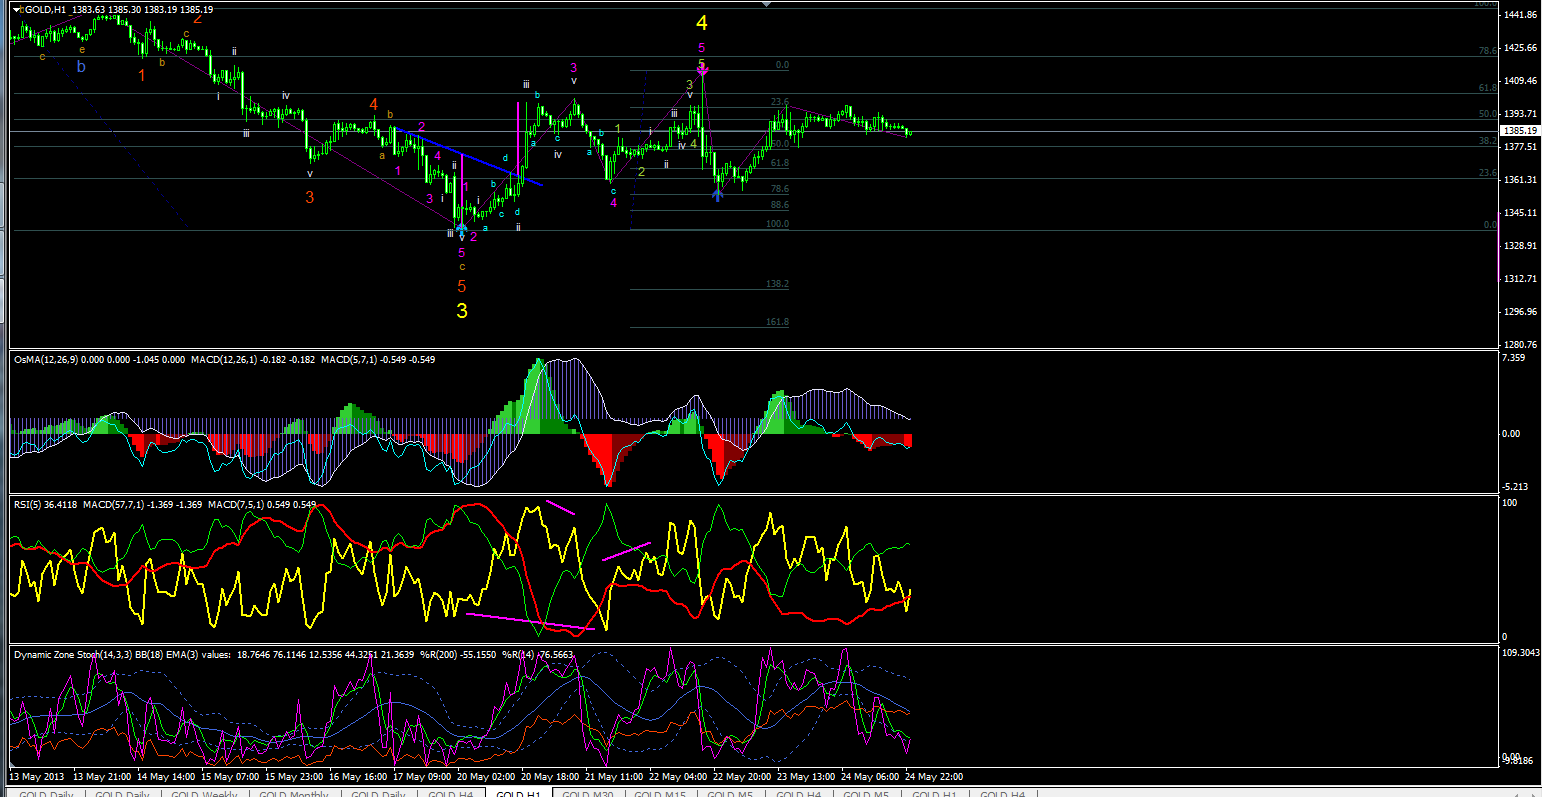Select the active GOLD H1 tab
This screenshot has width=1542, height=797.
click(x=518, y=794)
